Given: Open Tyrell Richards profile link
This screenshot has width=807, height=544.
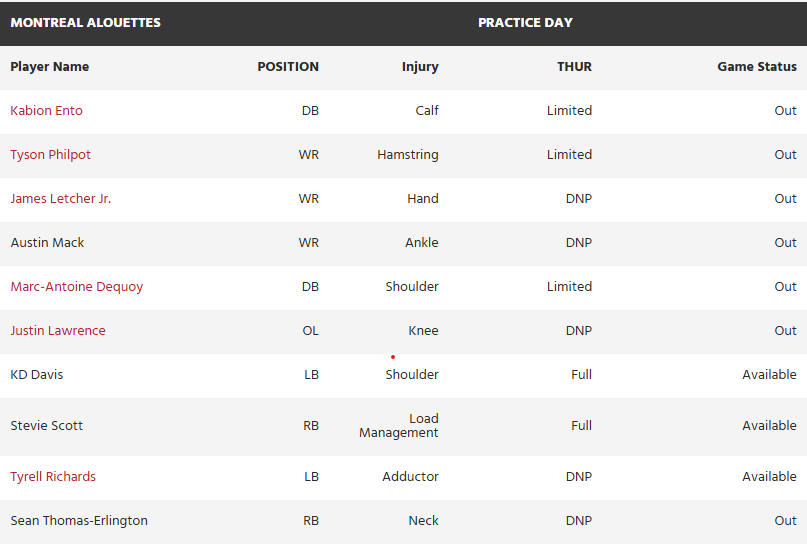Looking at the screenshot, I should [53, 477].
